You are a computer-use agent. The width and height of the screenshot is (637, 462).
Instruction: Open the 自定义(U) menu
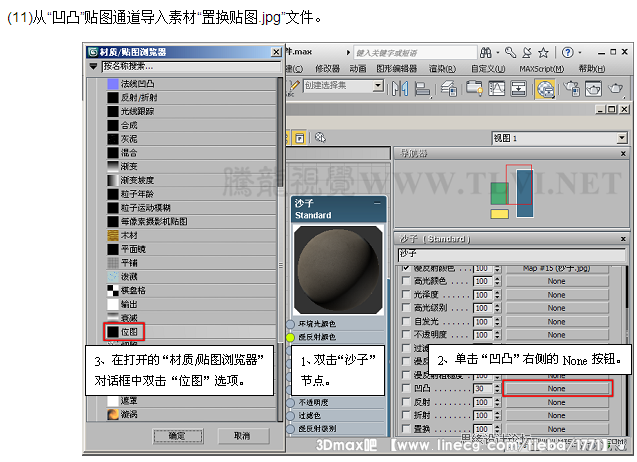click(x=488, y=69)
